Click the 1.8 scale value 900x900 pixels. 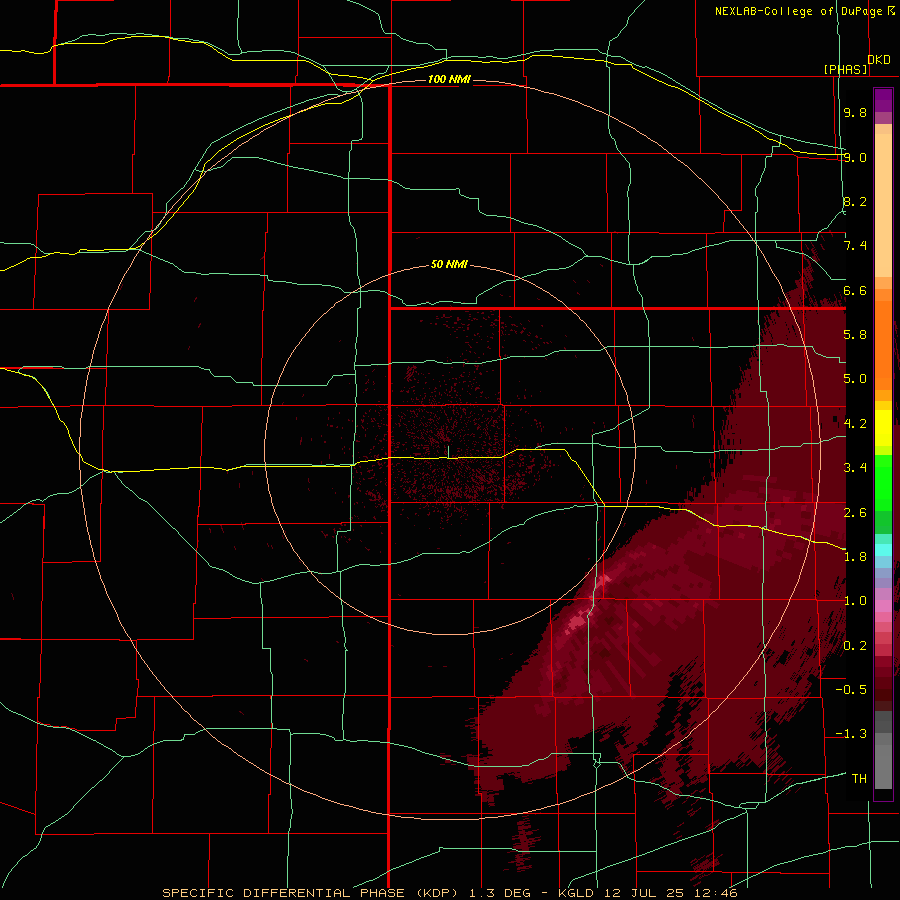coord(855,557)
